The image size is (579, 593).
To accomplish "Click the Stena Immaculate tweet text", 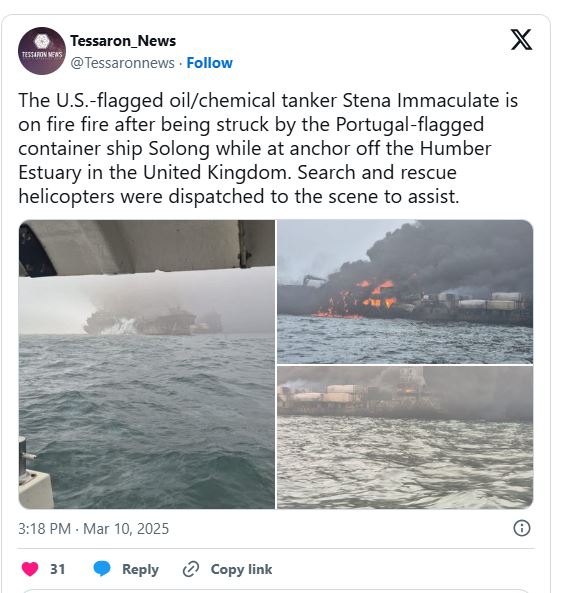I will click(268, 148).
